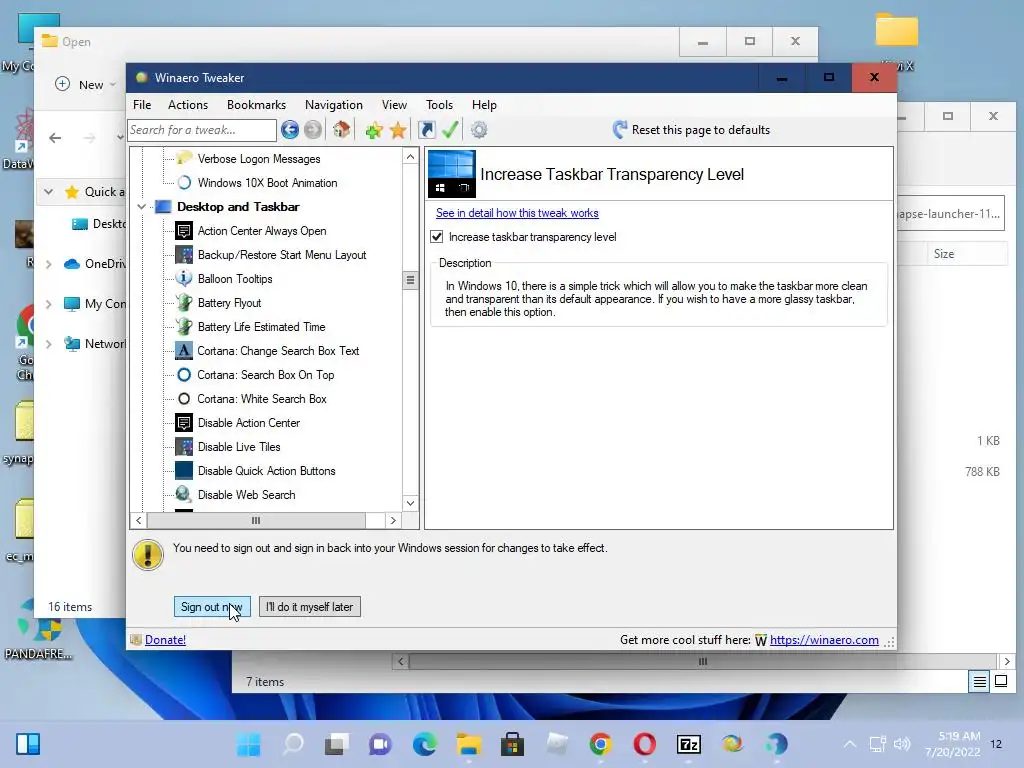Screen dimensions: 1024x768
Task: Switch to large icons view in rear window
Action: tap(1000, 682)
